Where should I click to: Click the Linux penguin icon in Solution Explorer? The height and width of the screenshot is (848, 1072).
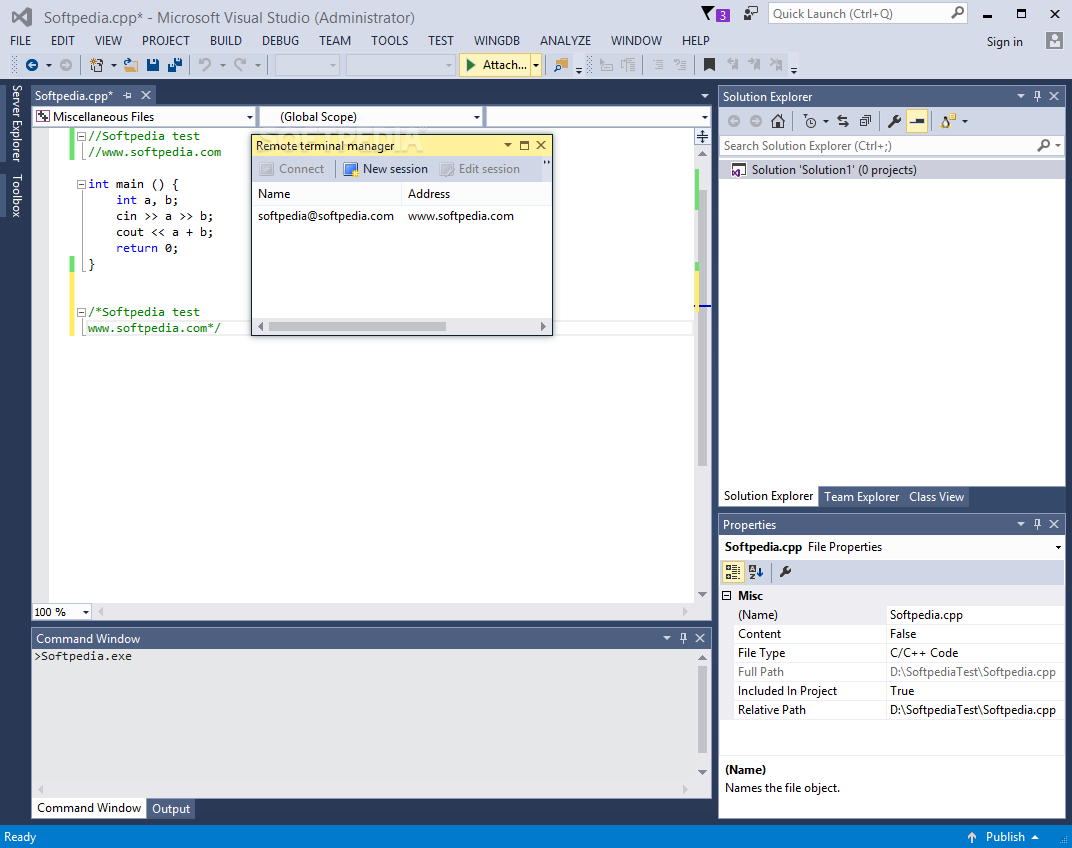pos(948,121)
